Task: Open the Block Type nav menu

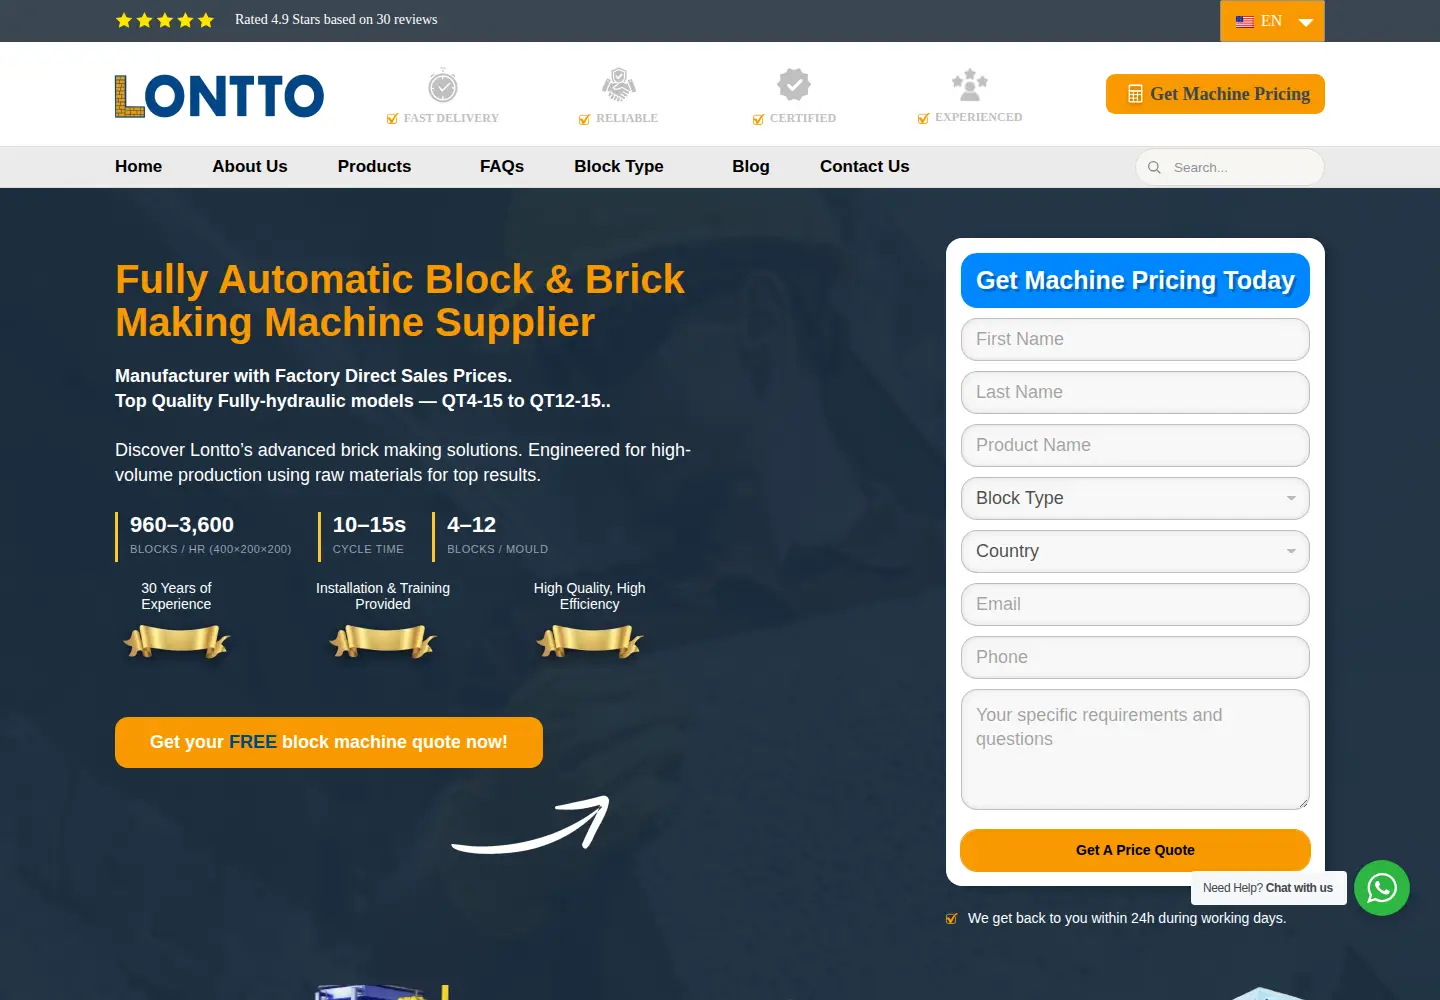Action: (x=619, y=167)
